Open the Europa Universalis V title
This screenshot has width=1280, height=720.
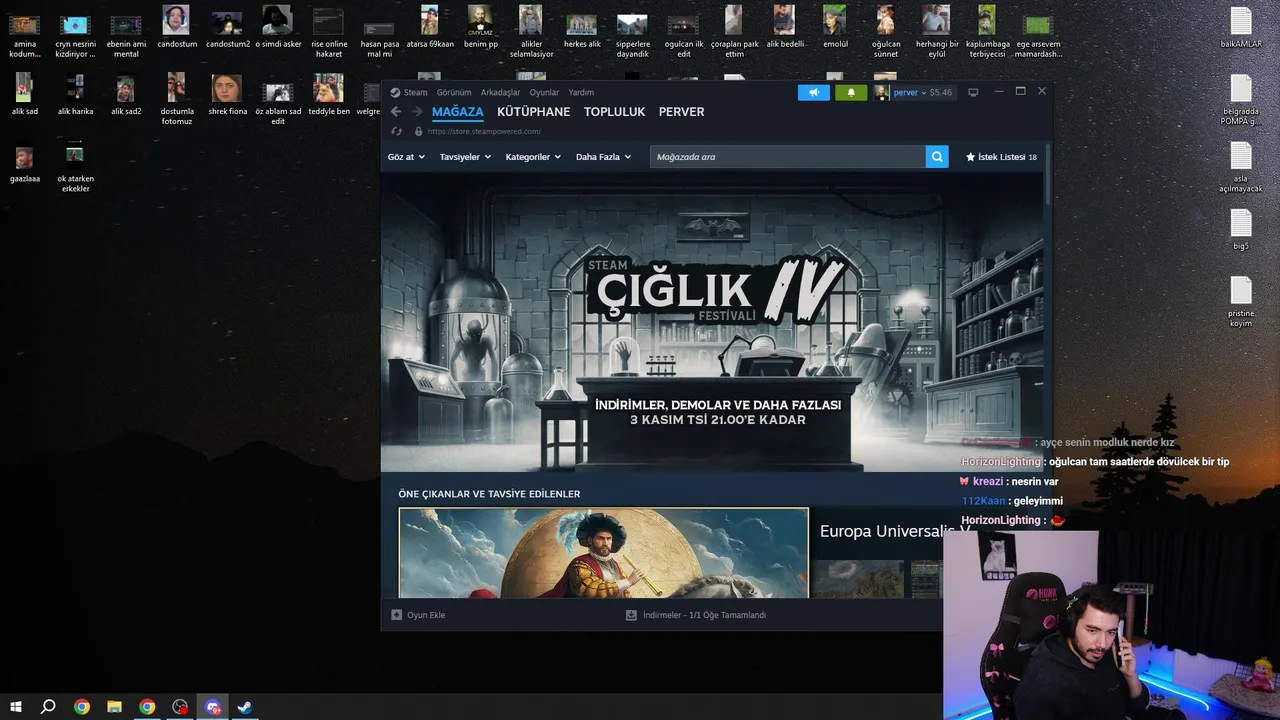click(x=895, y=531)
